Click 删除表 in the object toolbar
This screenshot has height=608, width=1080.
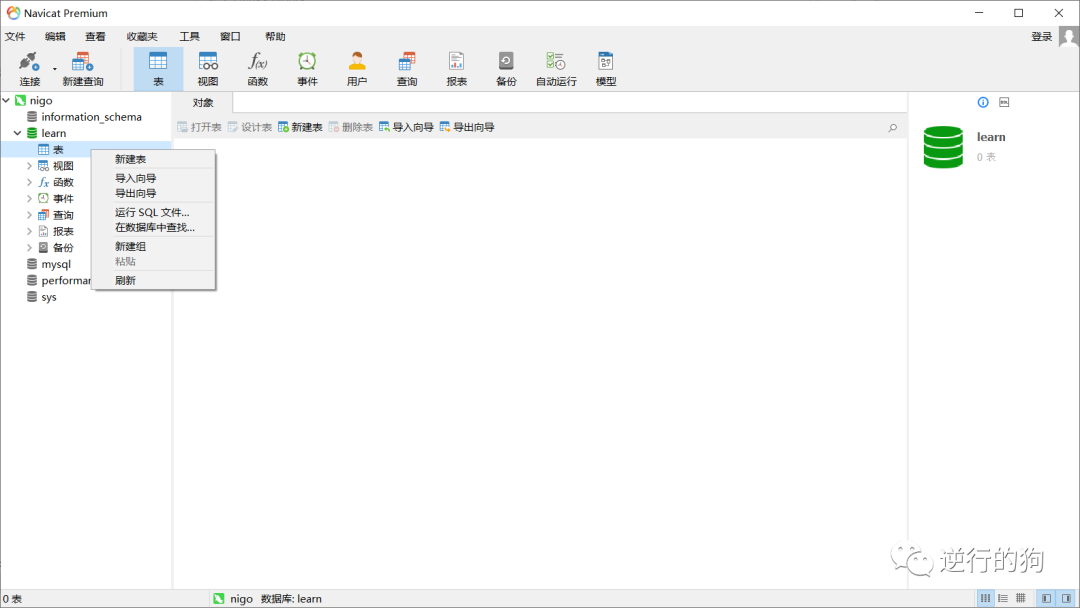coord(351,127)
